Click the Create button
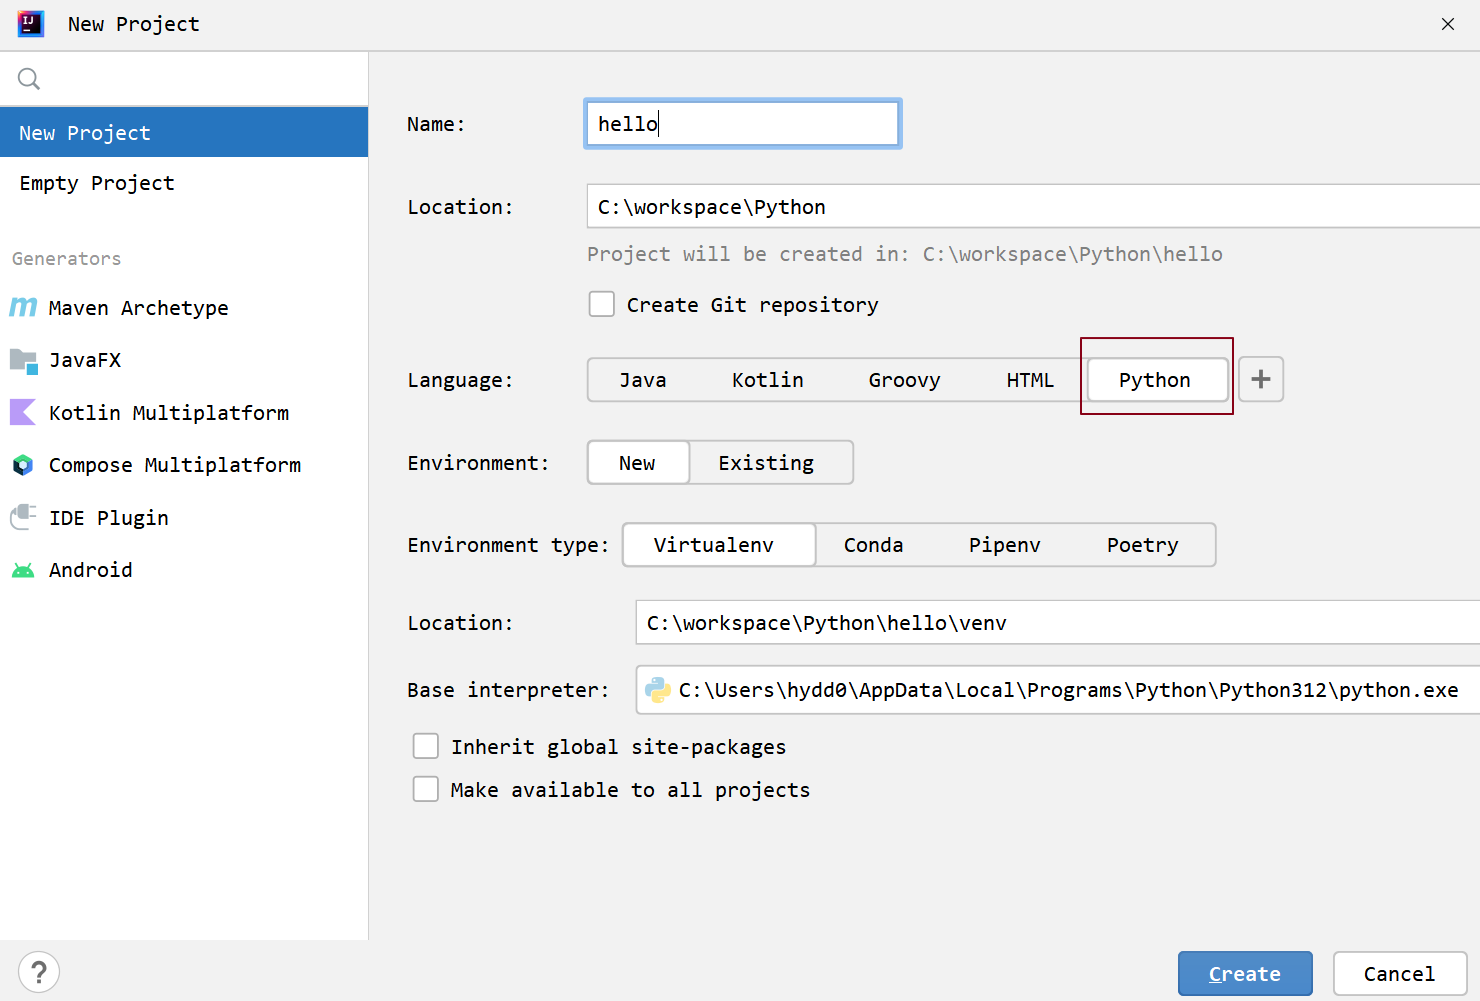This screenshot has width=1480, height=1001. (1245, 973)
